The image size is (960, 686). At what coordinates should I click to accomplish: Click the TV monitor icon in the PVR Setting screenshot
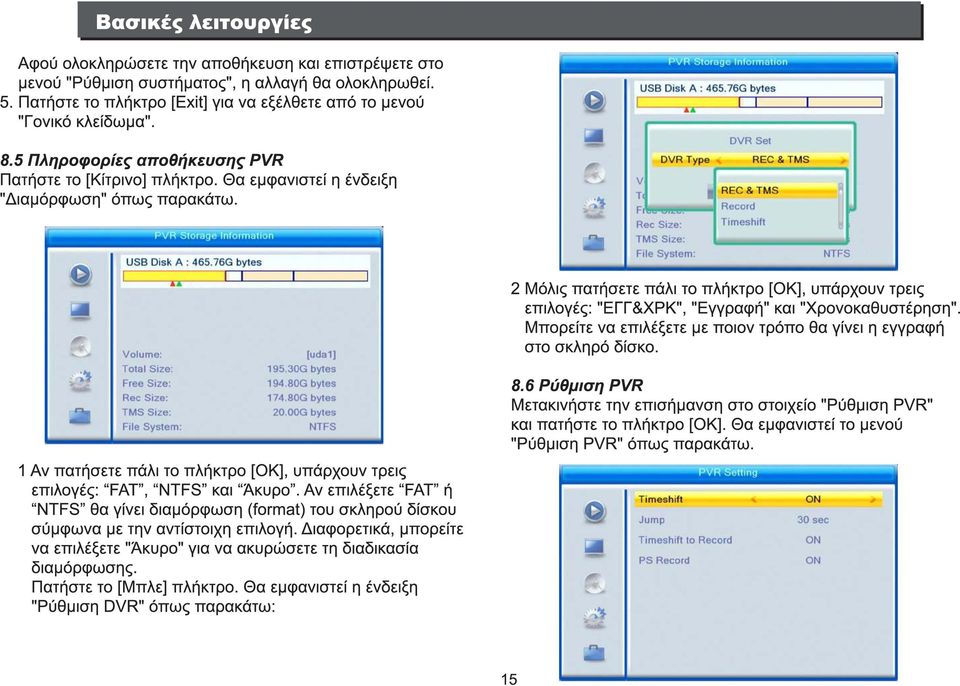point(594,546)
